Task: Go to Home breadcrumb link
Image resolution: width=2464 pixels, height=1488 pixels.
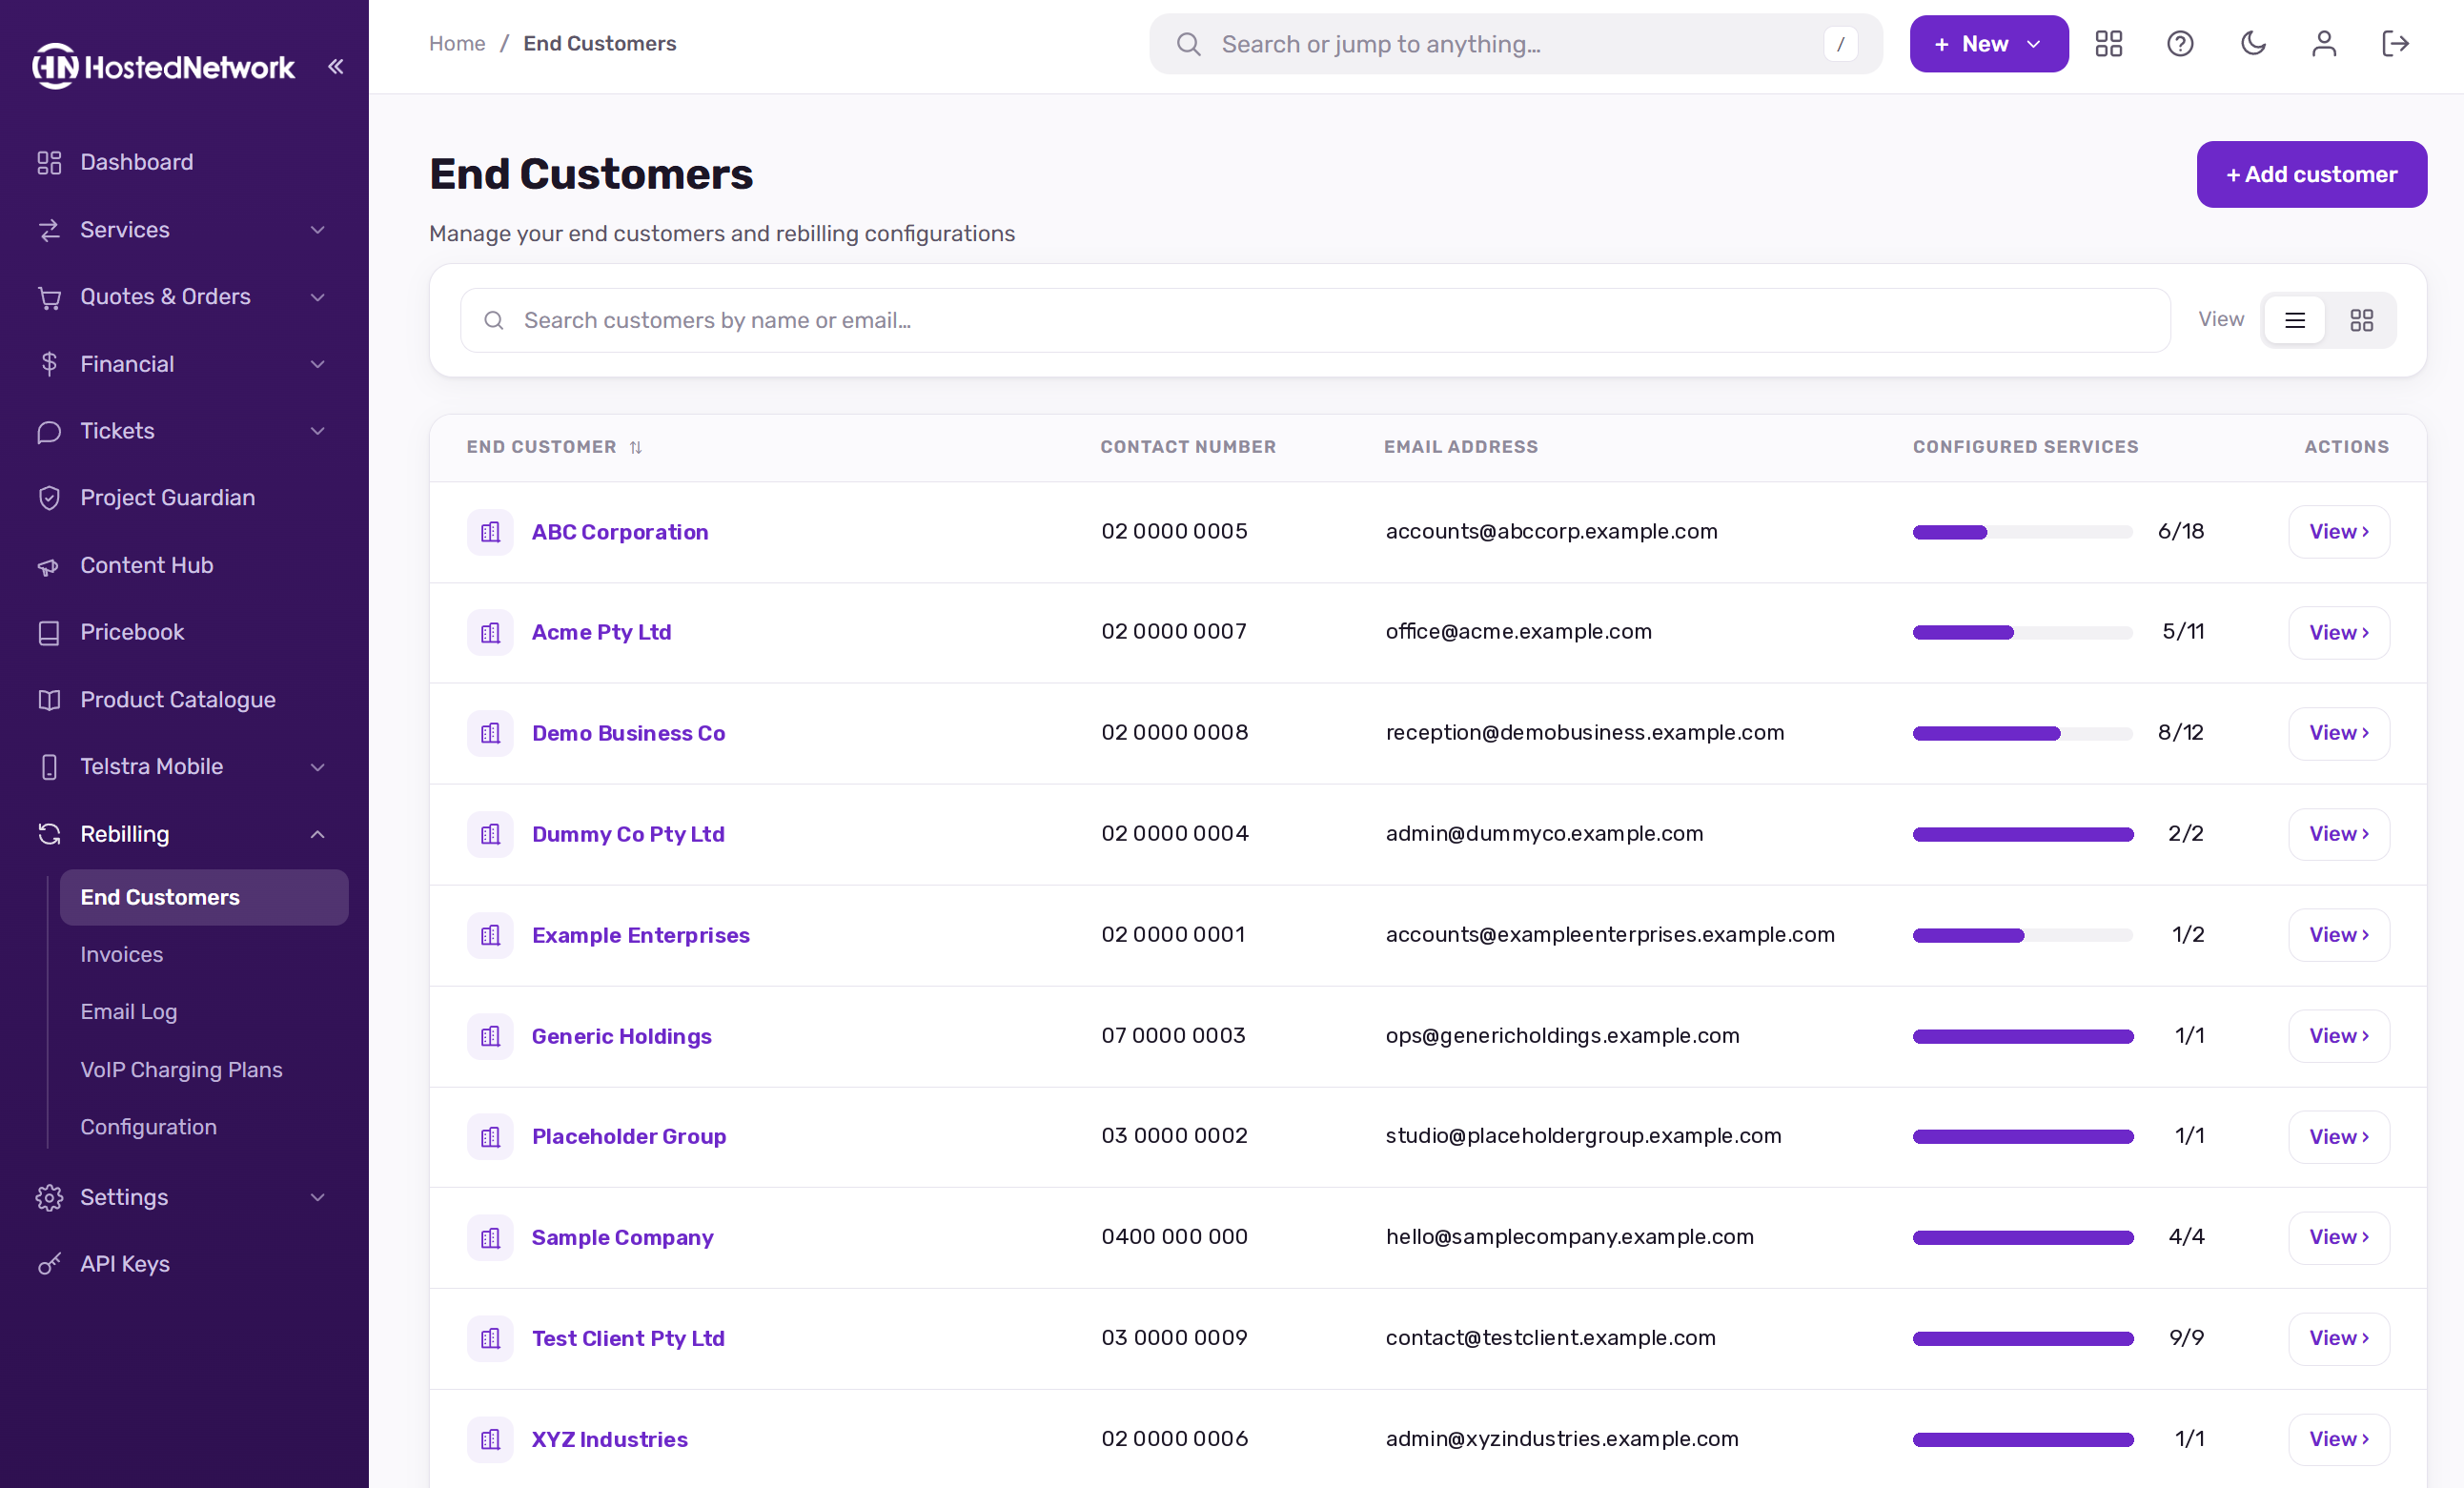Action: pos(457,44)
